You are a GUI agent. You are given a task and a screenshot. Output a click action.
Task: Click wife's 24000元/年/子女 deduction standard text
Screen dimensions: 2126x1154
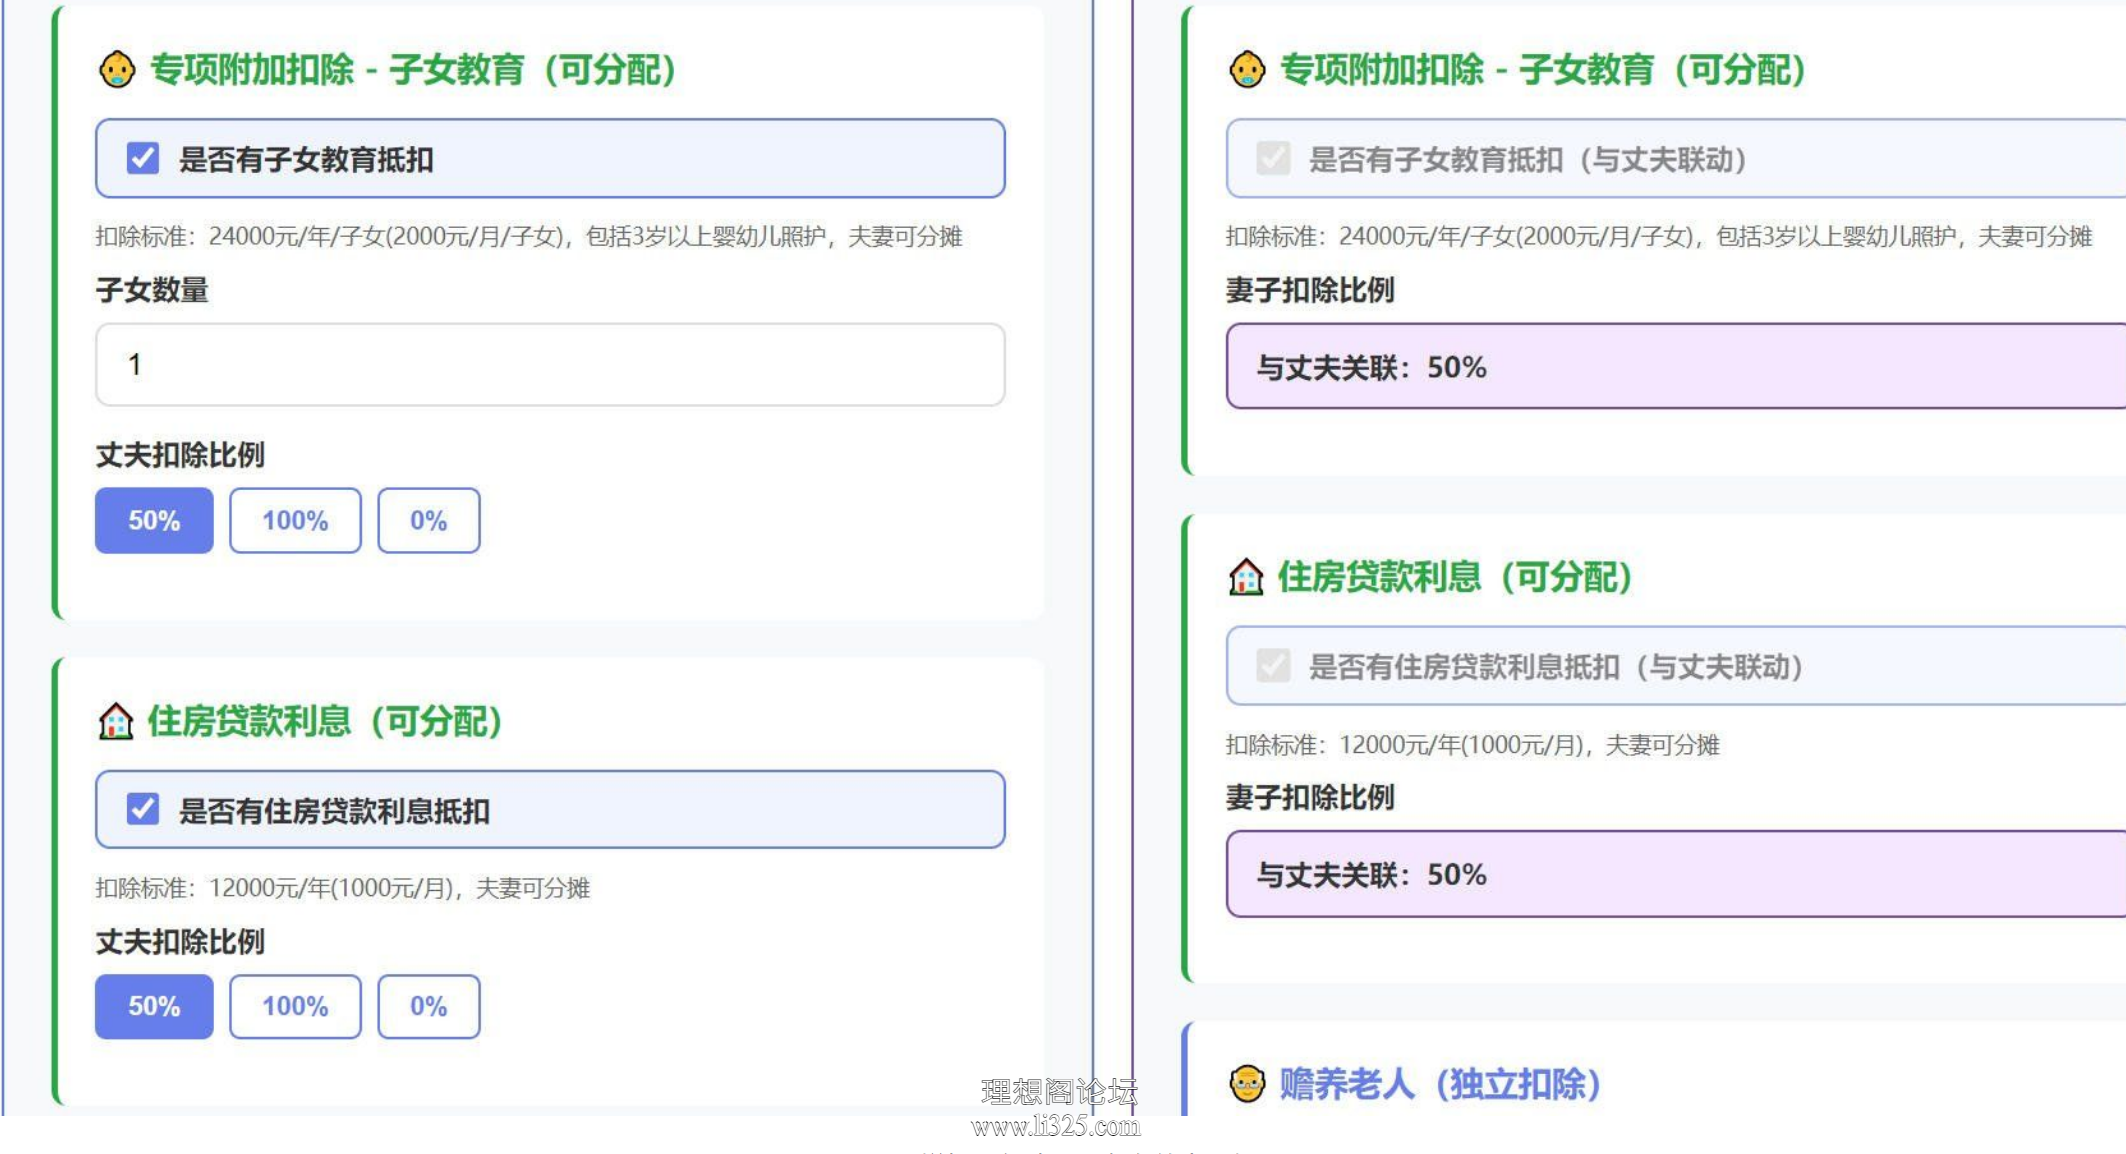1659,237
